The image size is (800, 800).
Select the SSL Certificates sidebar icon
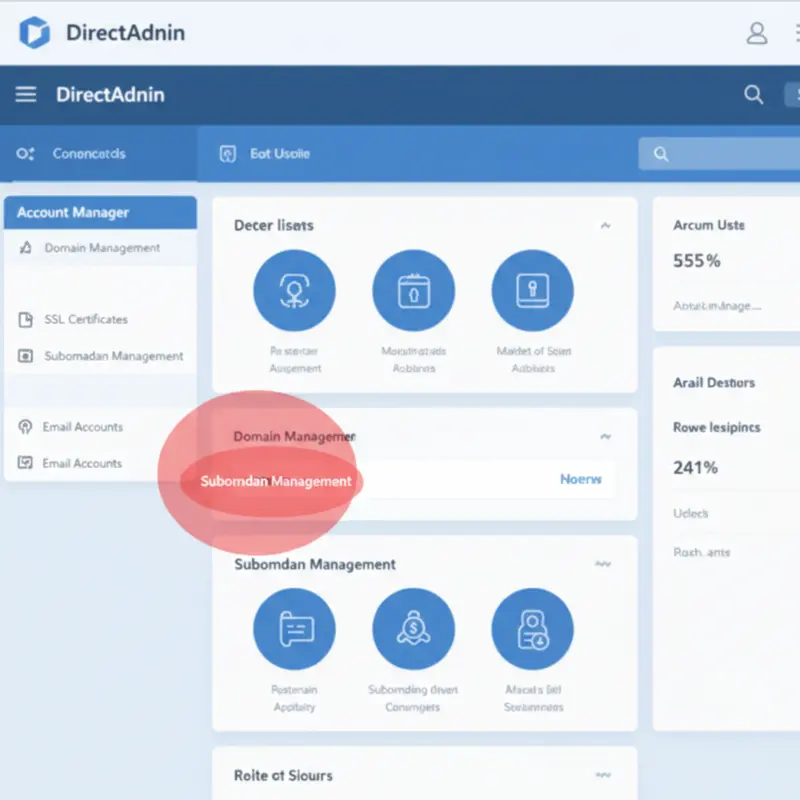tap(23, 319)
